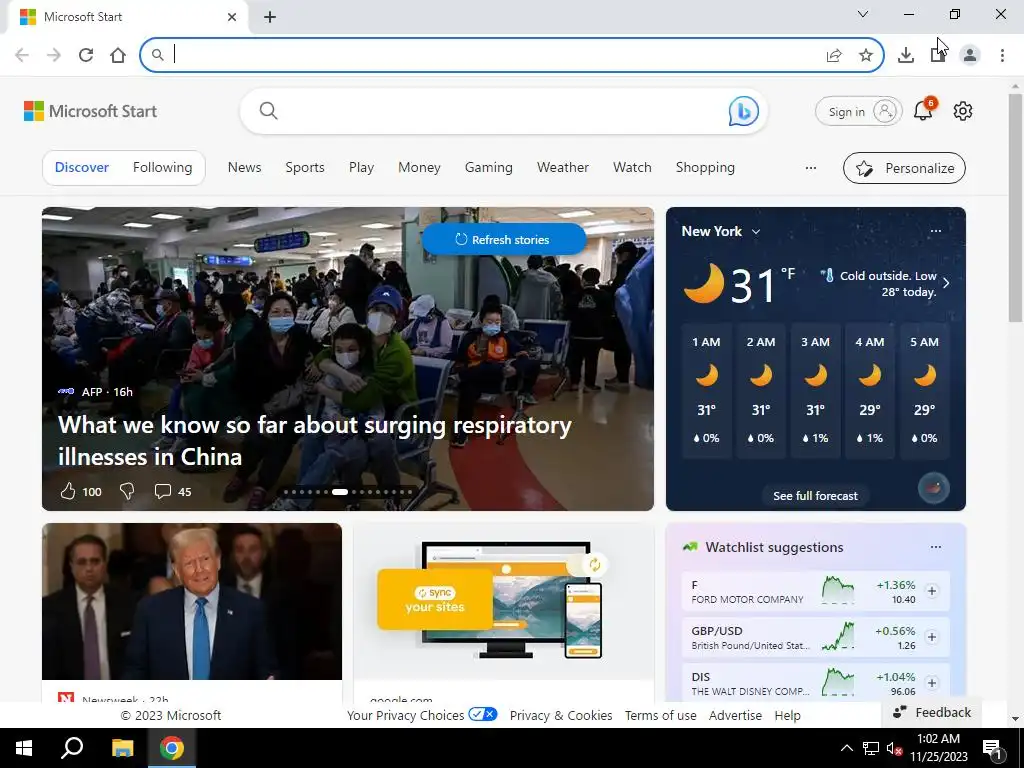Open the Shopping section

click(705, 167)
